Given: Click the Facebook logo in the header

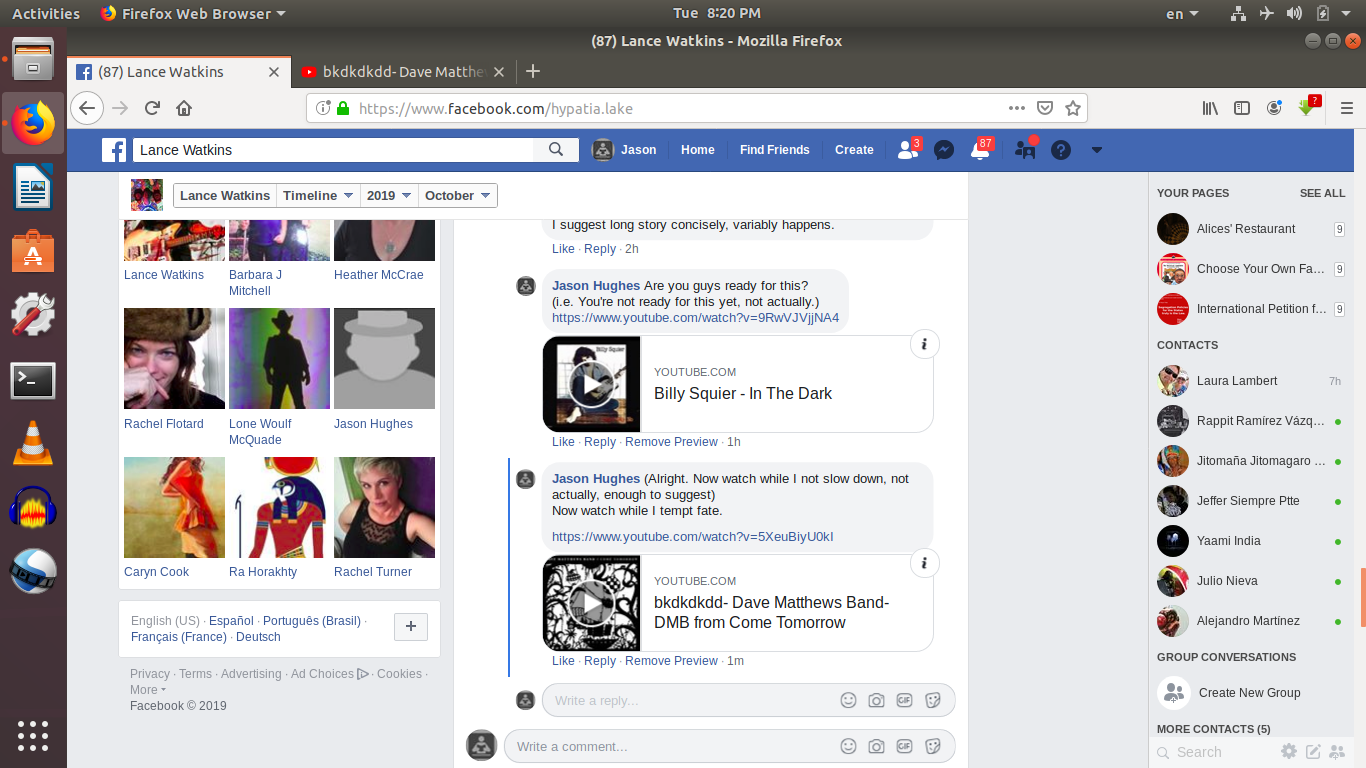Looking at the screenshot, I should click(x=114, y=150).
